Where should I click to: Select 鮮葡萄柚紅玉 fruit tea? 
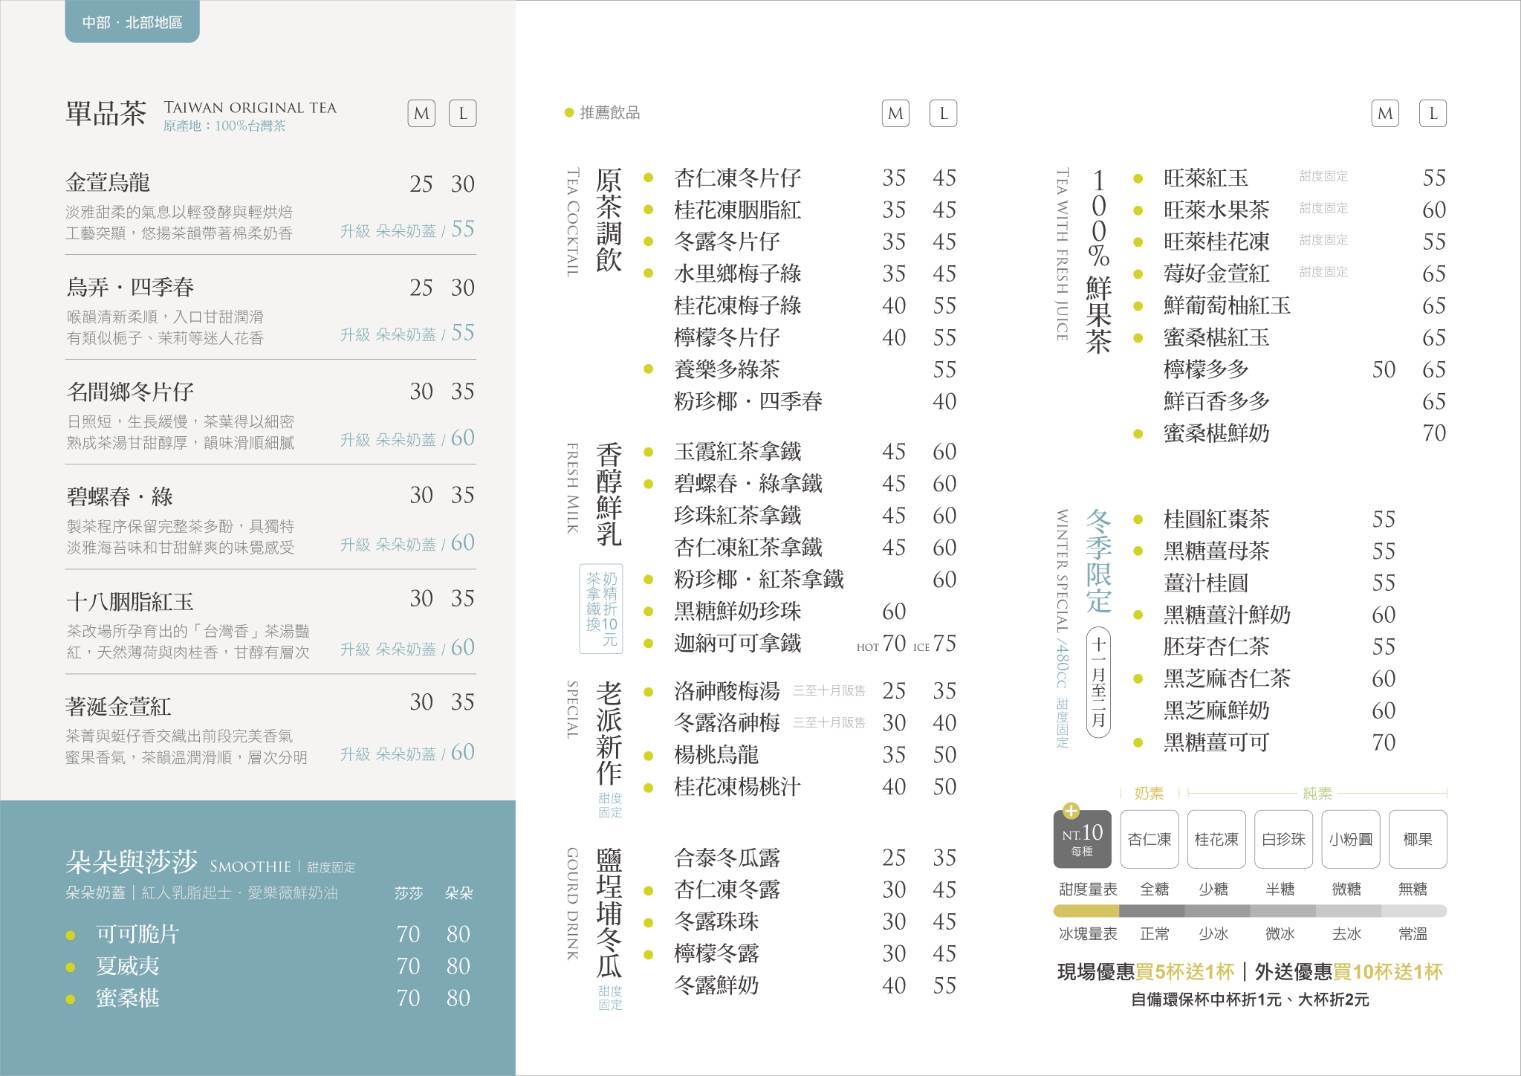tap(1227, 306)
